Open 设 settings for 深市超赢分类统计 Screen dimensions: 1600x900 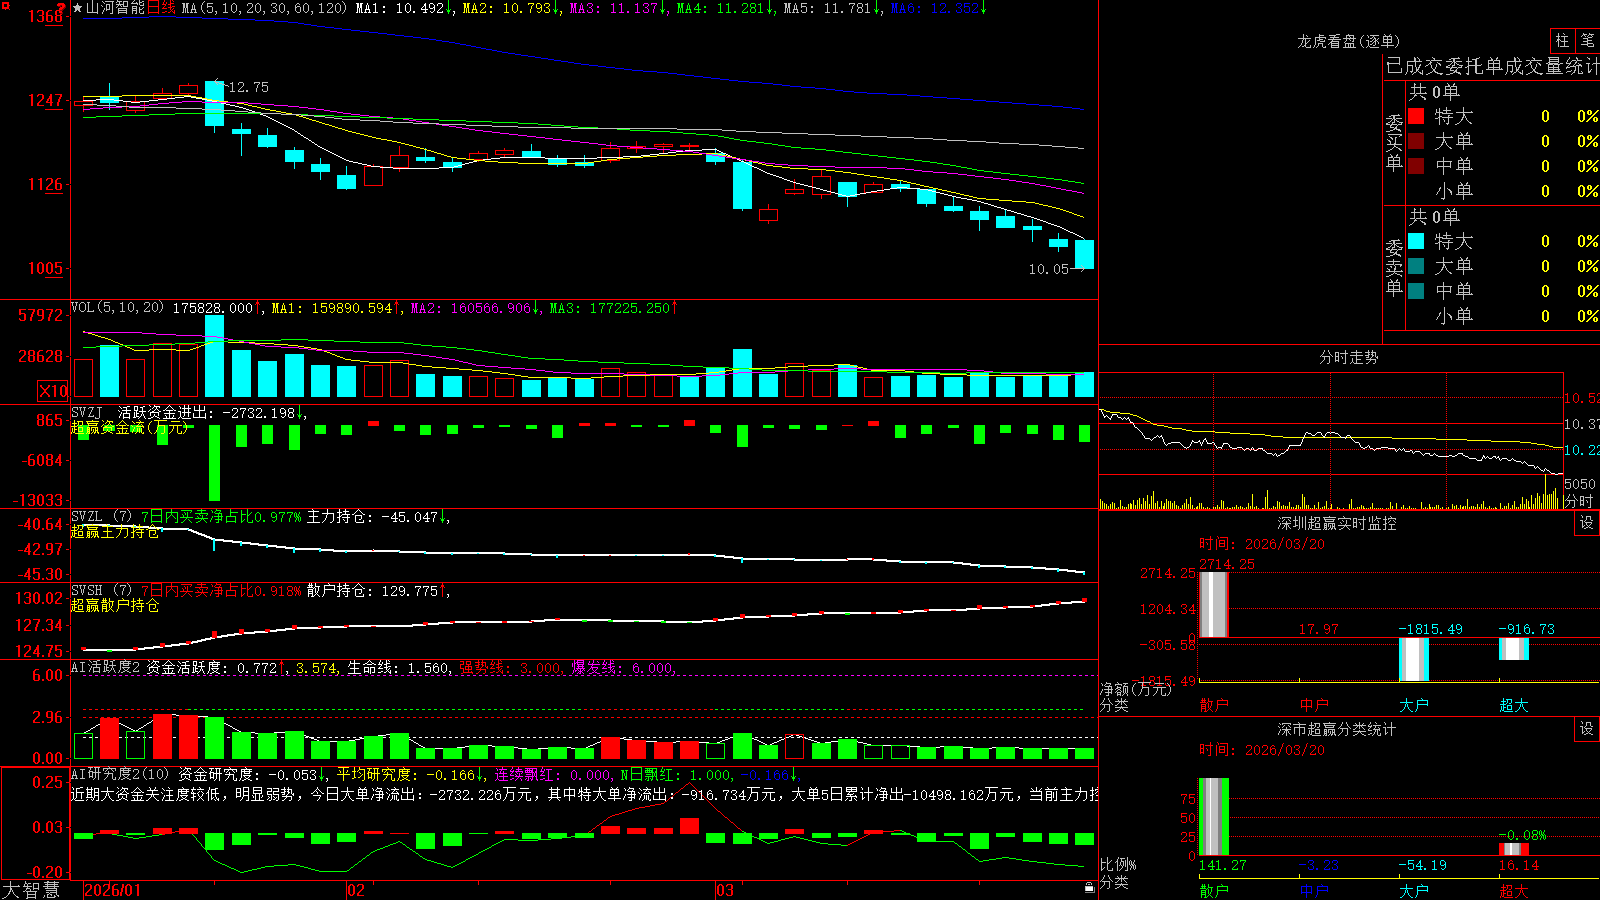pos(1587,729)
